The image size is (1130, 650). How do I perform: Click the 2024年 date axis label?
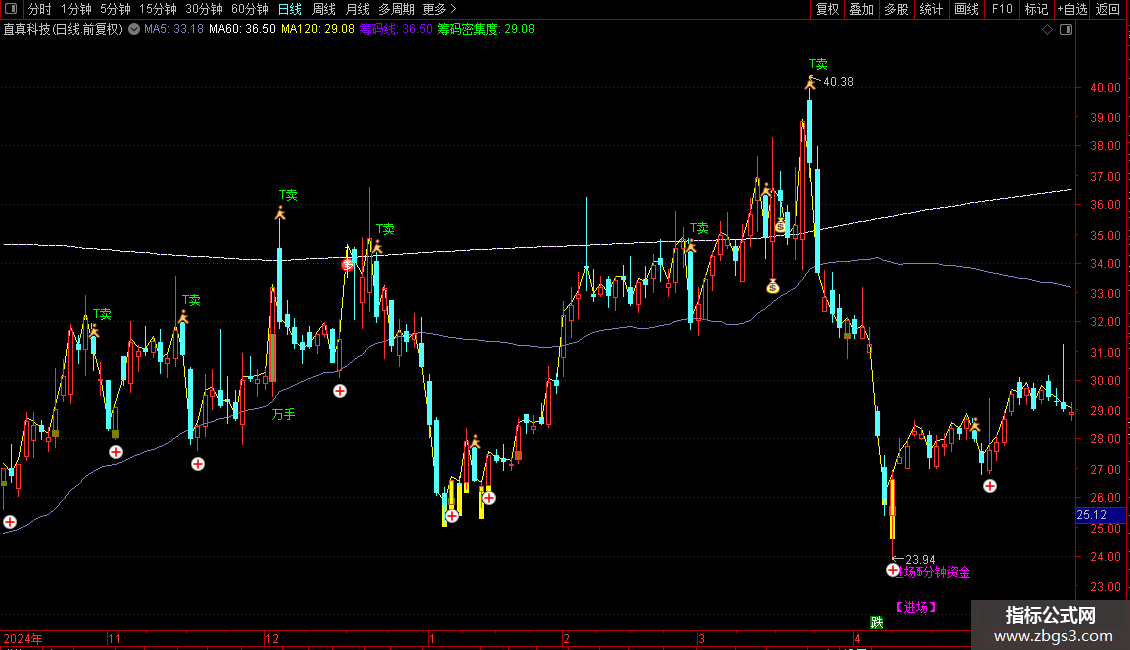(23, 638)
